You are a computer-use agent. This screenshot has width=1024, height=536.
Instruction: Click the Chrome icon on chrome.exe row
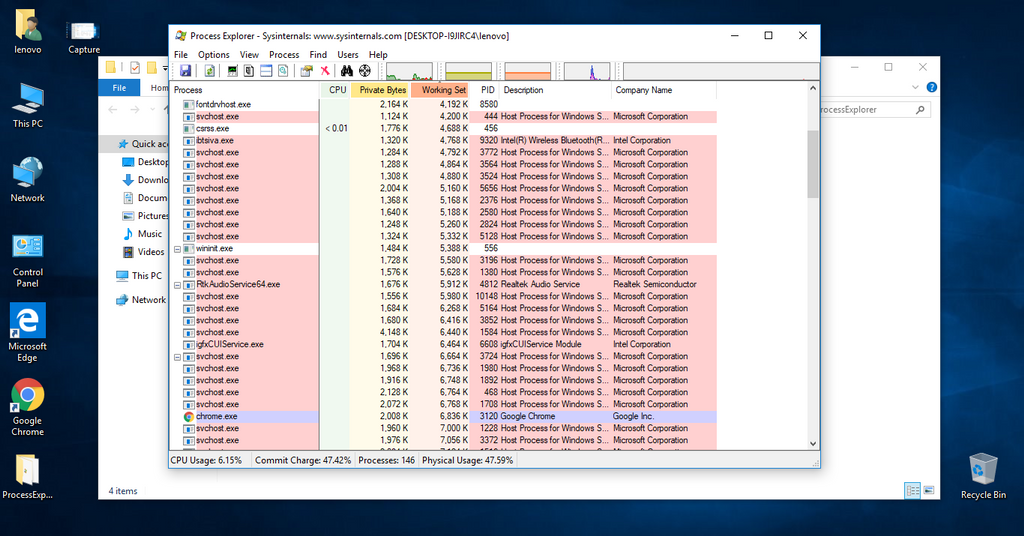(189, 417)
